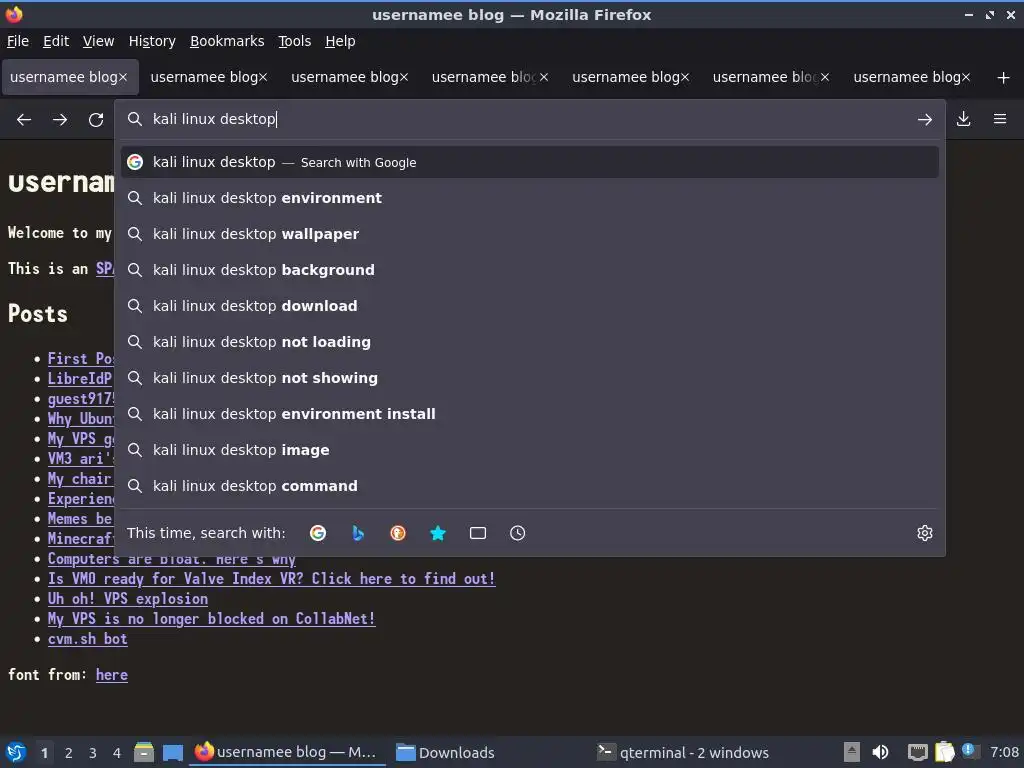The height and width of the screenshot is (768, 1024).
Task: Open the clipboard manager tray icon
Action: pyautogui.click(x=944, y=752)
